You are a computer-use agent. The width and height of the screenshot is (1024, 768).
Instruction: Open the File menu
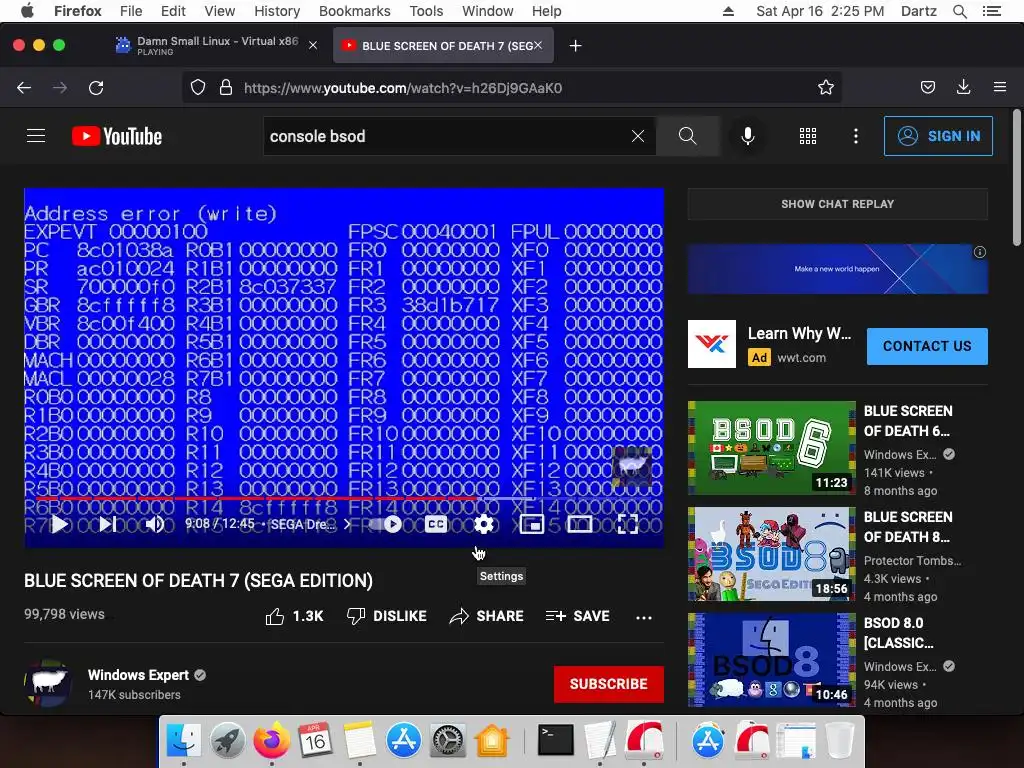point(131,11)
